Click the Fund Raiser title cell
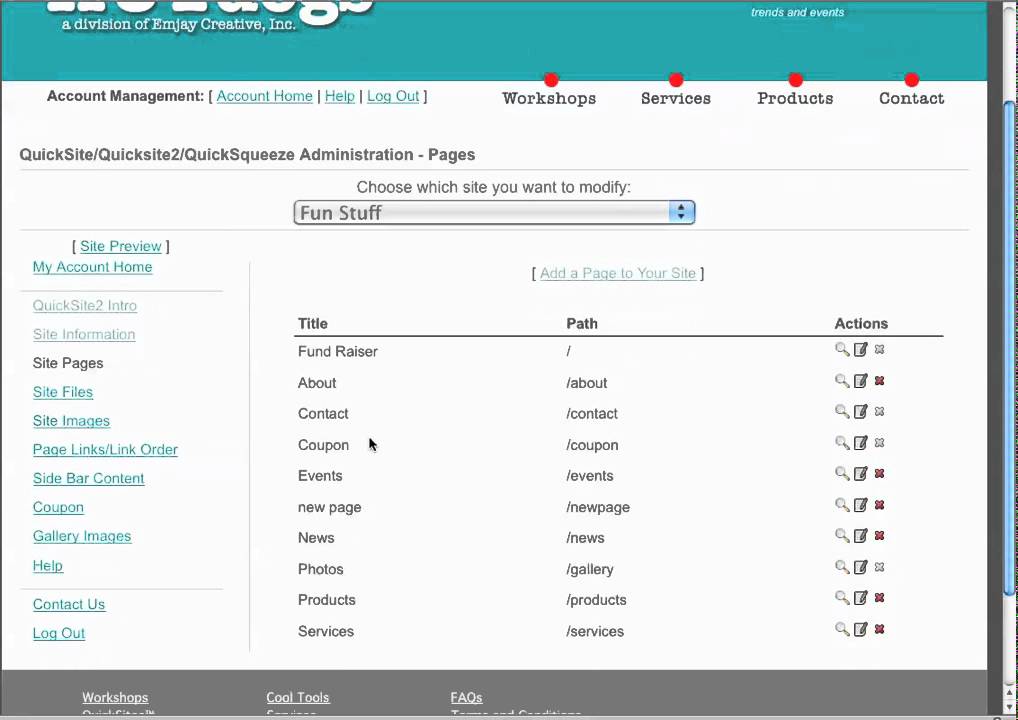 (338, 351)
